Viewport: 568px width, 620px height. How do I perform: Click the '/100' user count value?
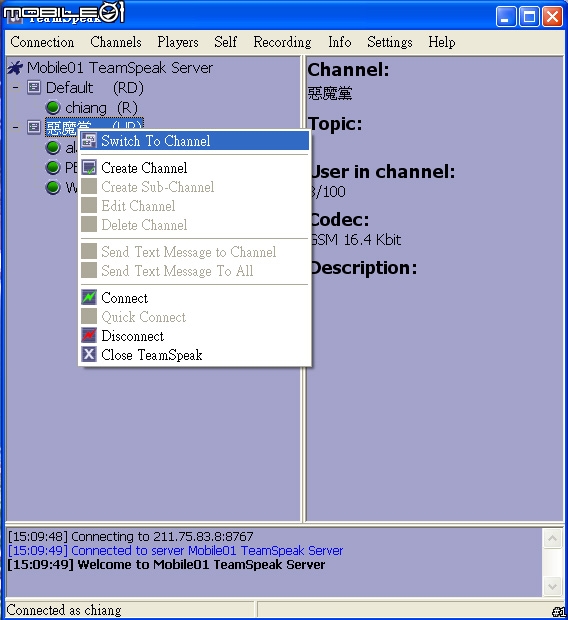pyautogui.click(x=328, y=192)
